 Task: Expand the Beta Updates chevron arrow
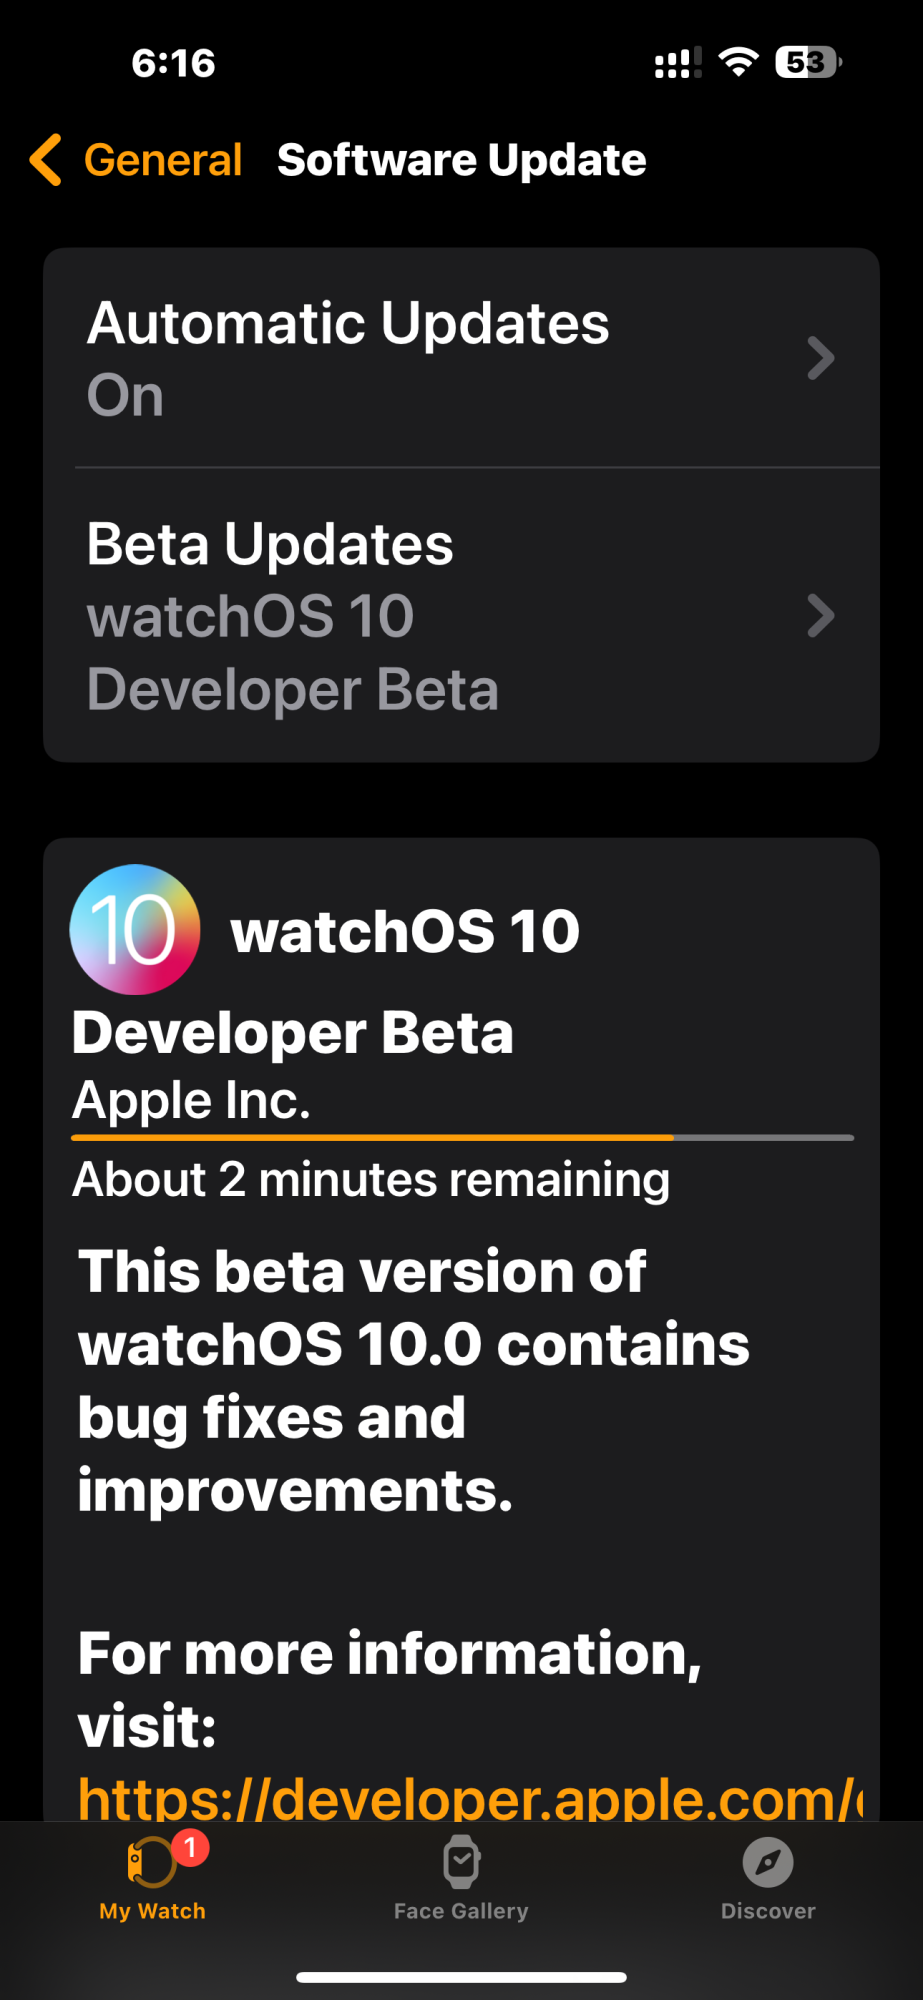point(821,616)
